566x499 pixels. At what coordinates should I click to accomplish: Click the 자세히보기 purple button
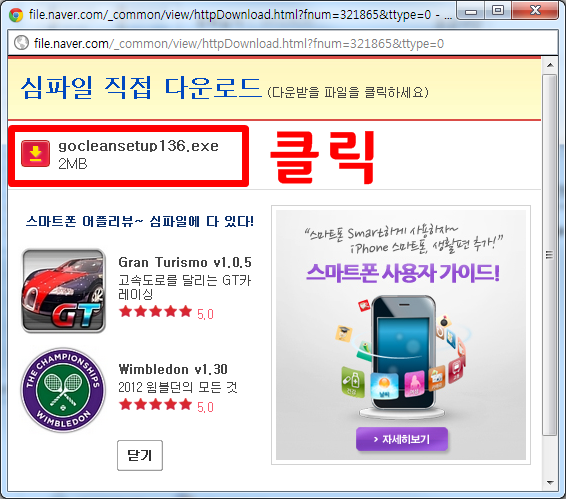pos(402,439)
